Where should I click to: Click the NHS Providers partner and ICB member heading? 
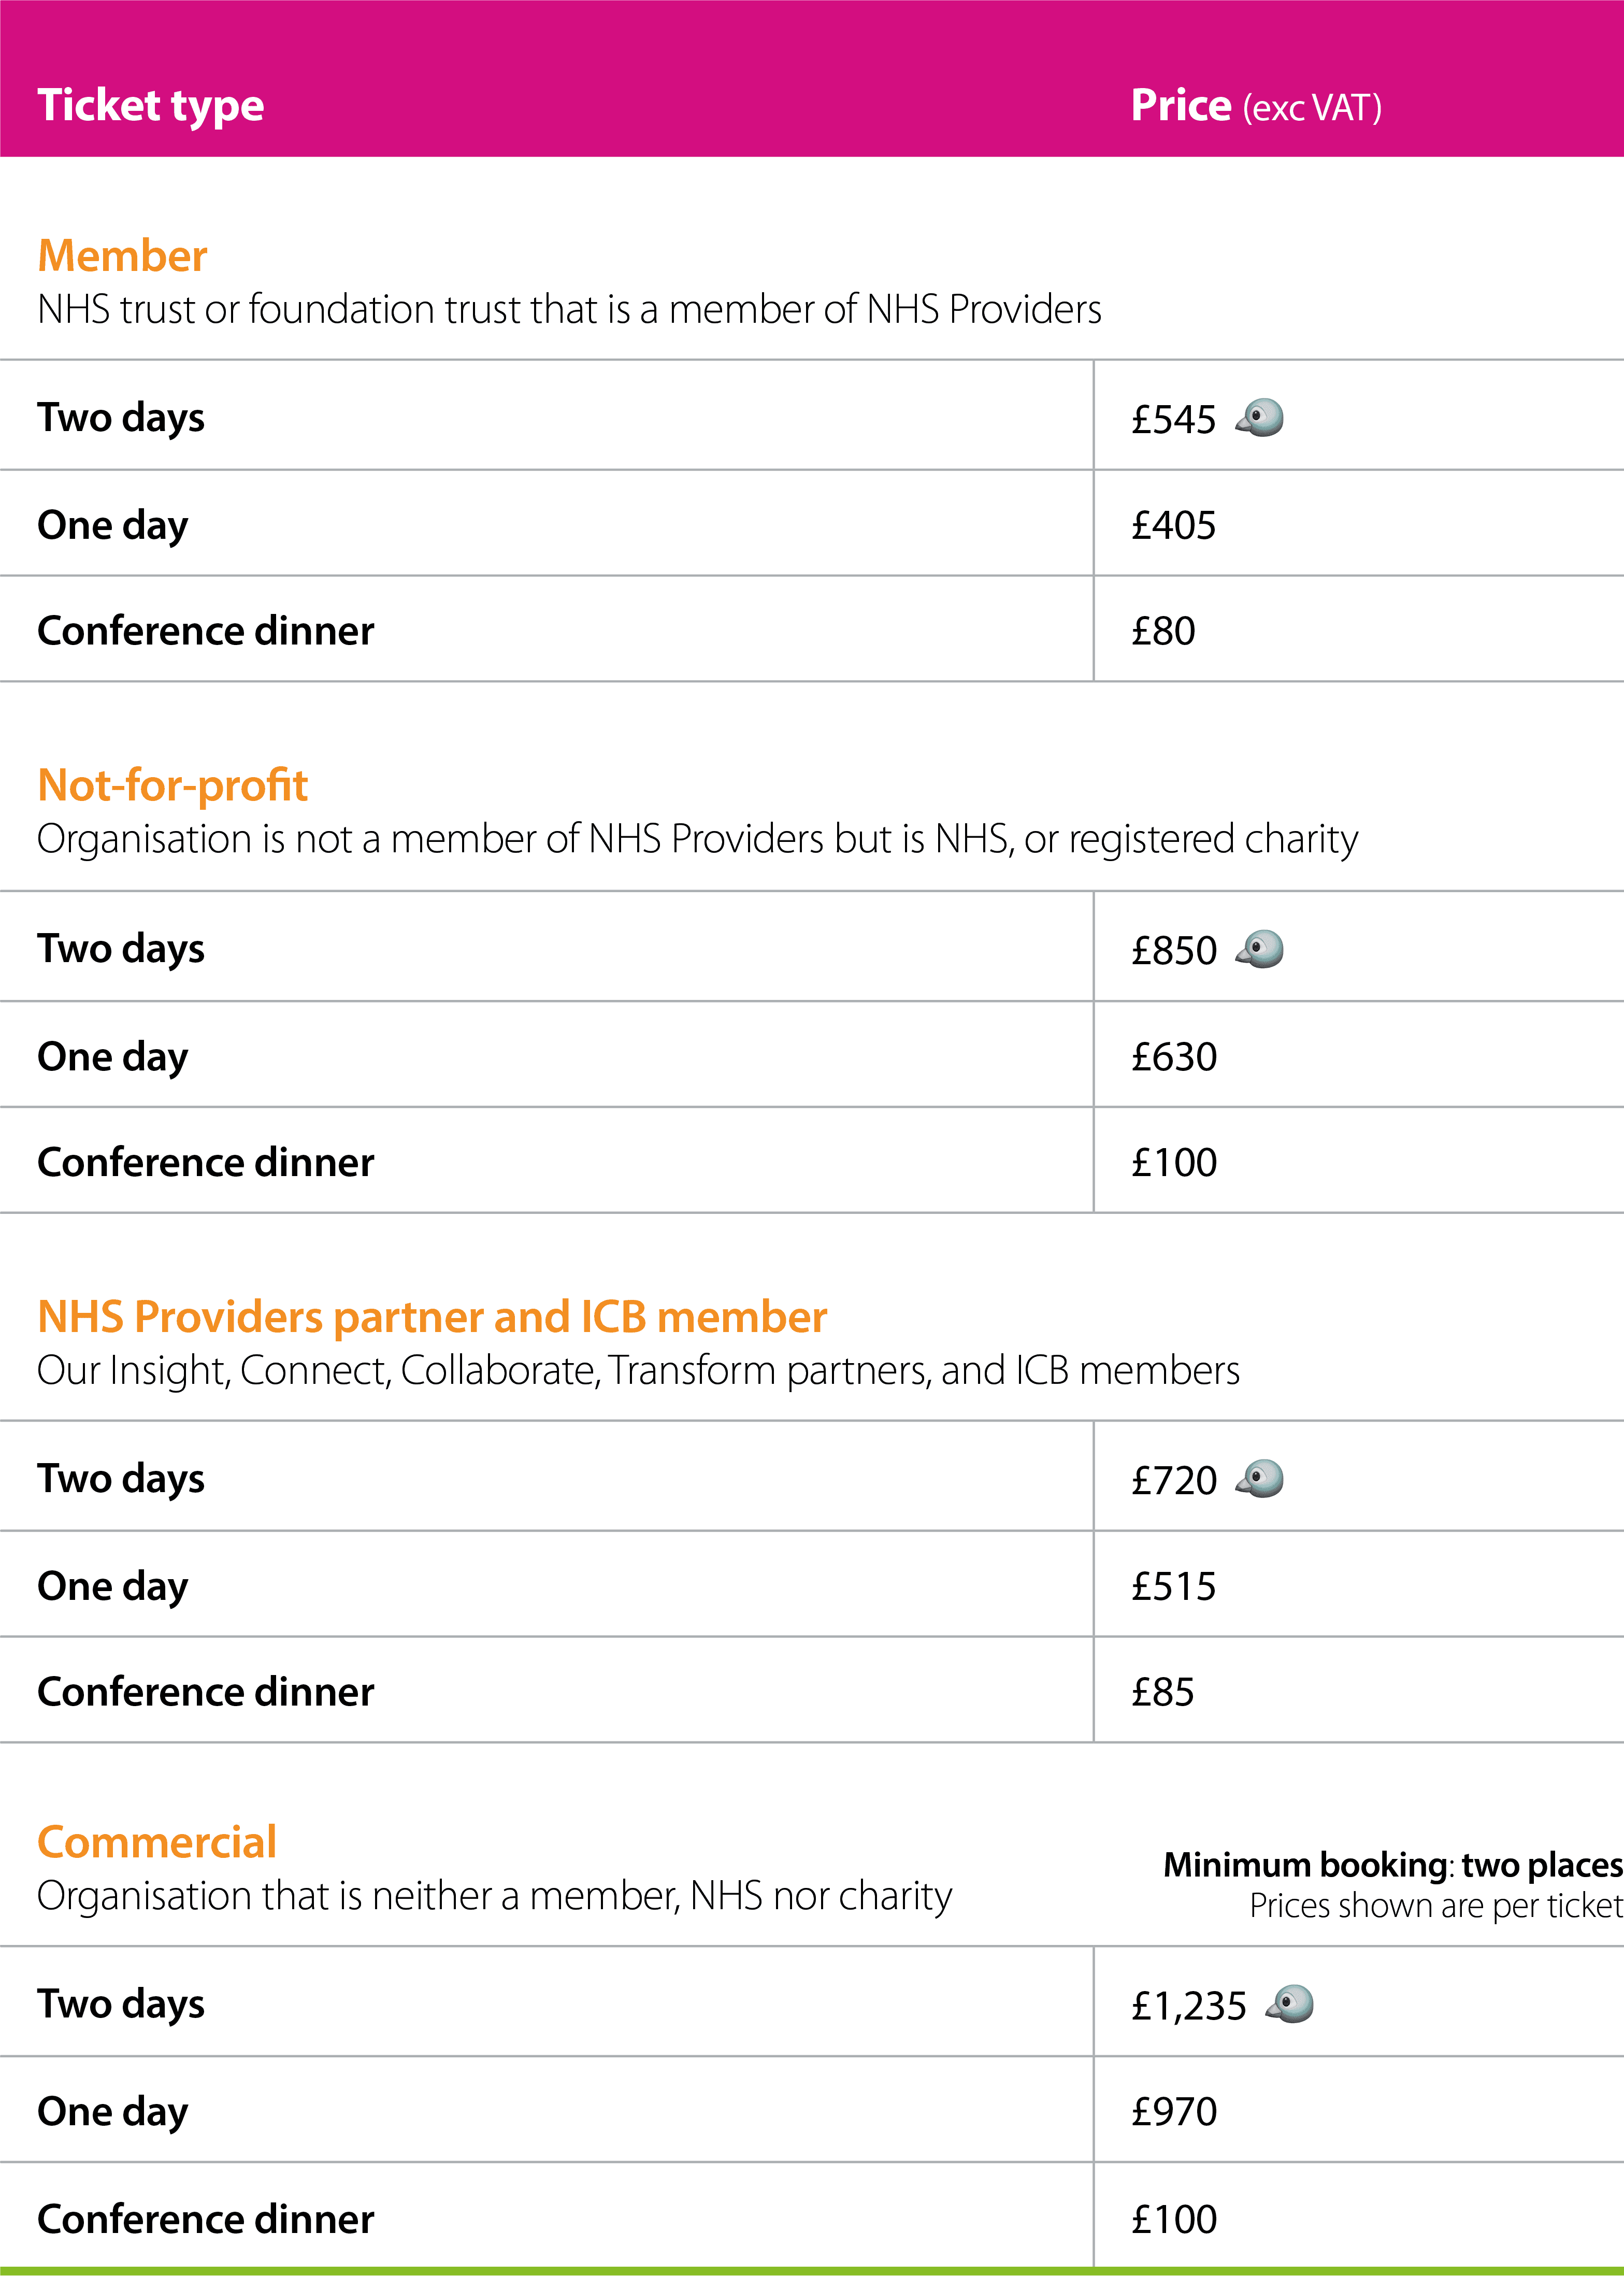432,1317
